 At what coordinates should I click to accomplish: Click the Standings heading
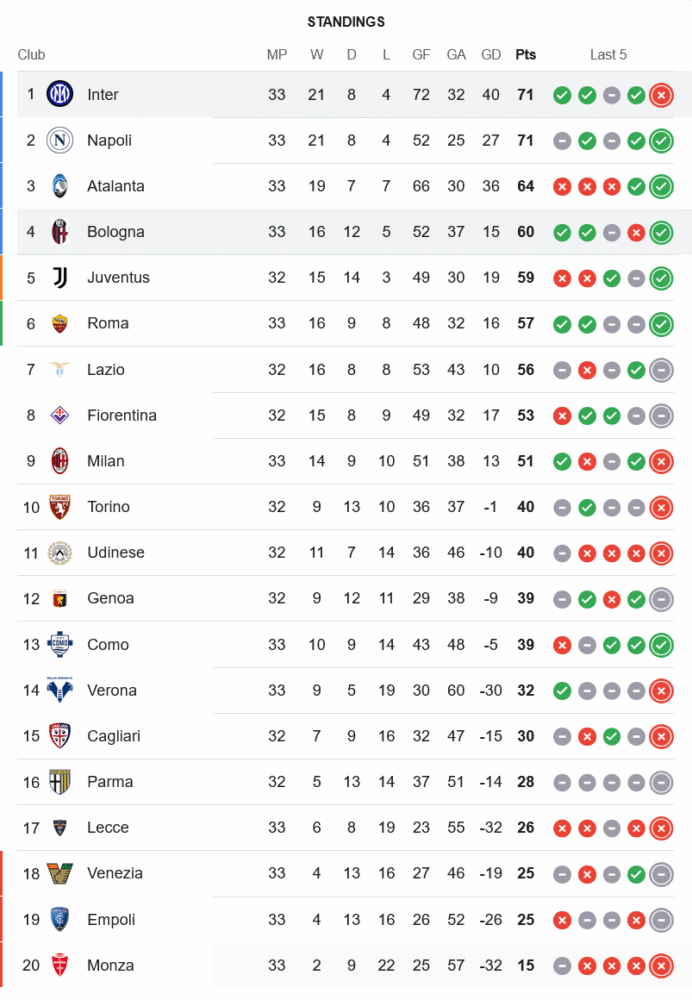coord(346,22)
